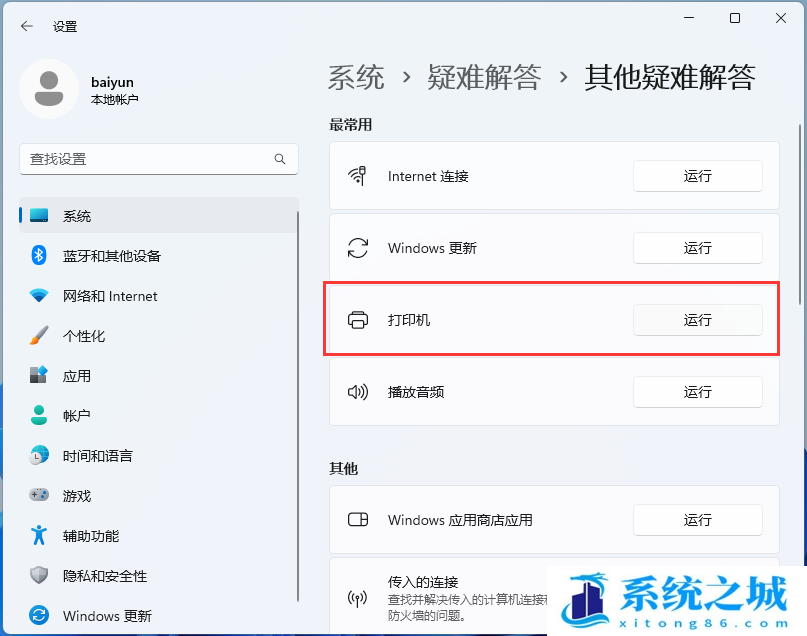Click the Internet connection troubleshooter icon
Viewport: 807px width, 636px height.
tap(358, 176)
